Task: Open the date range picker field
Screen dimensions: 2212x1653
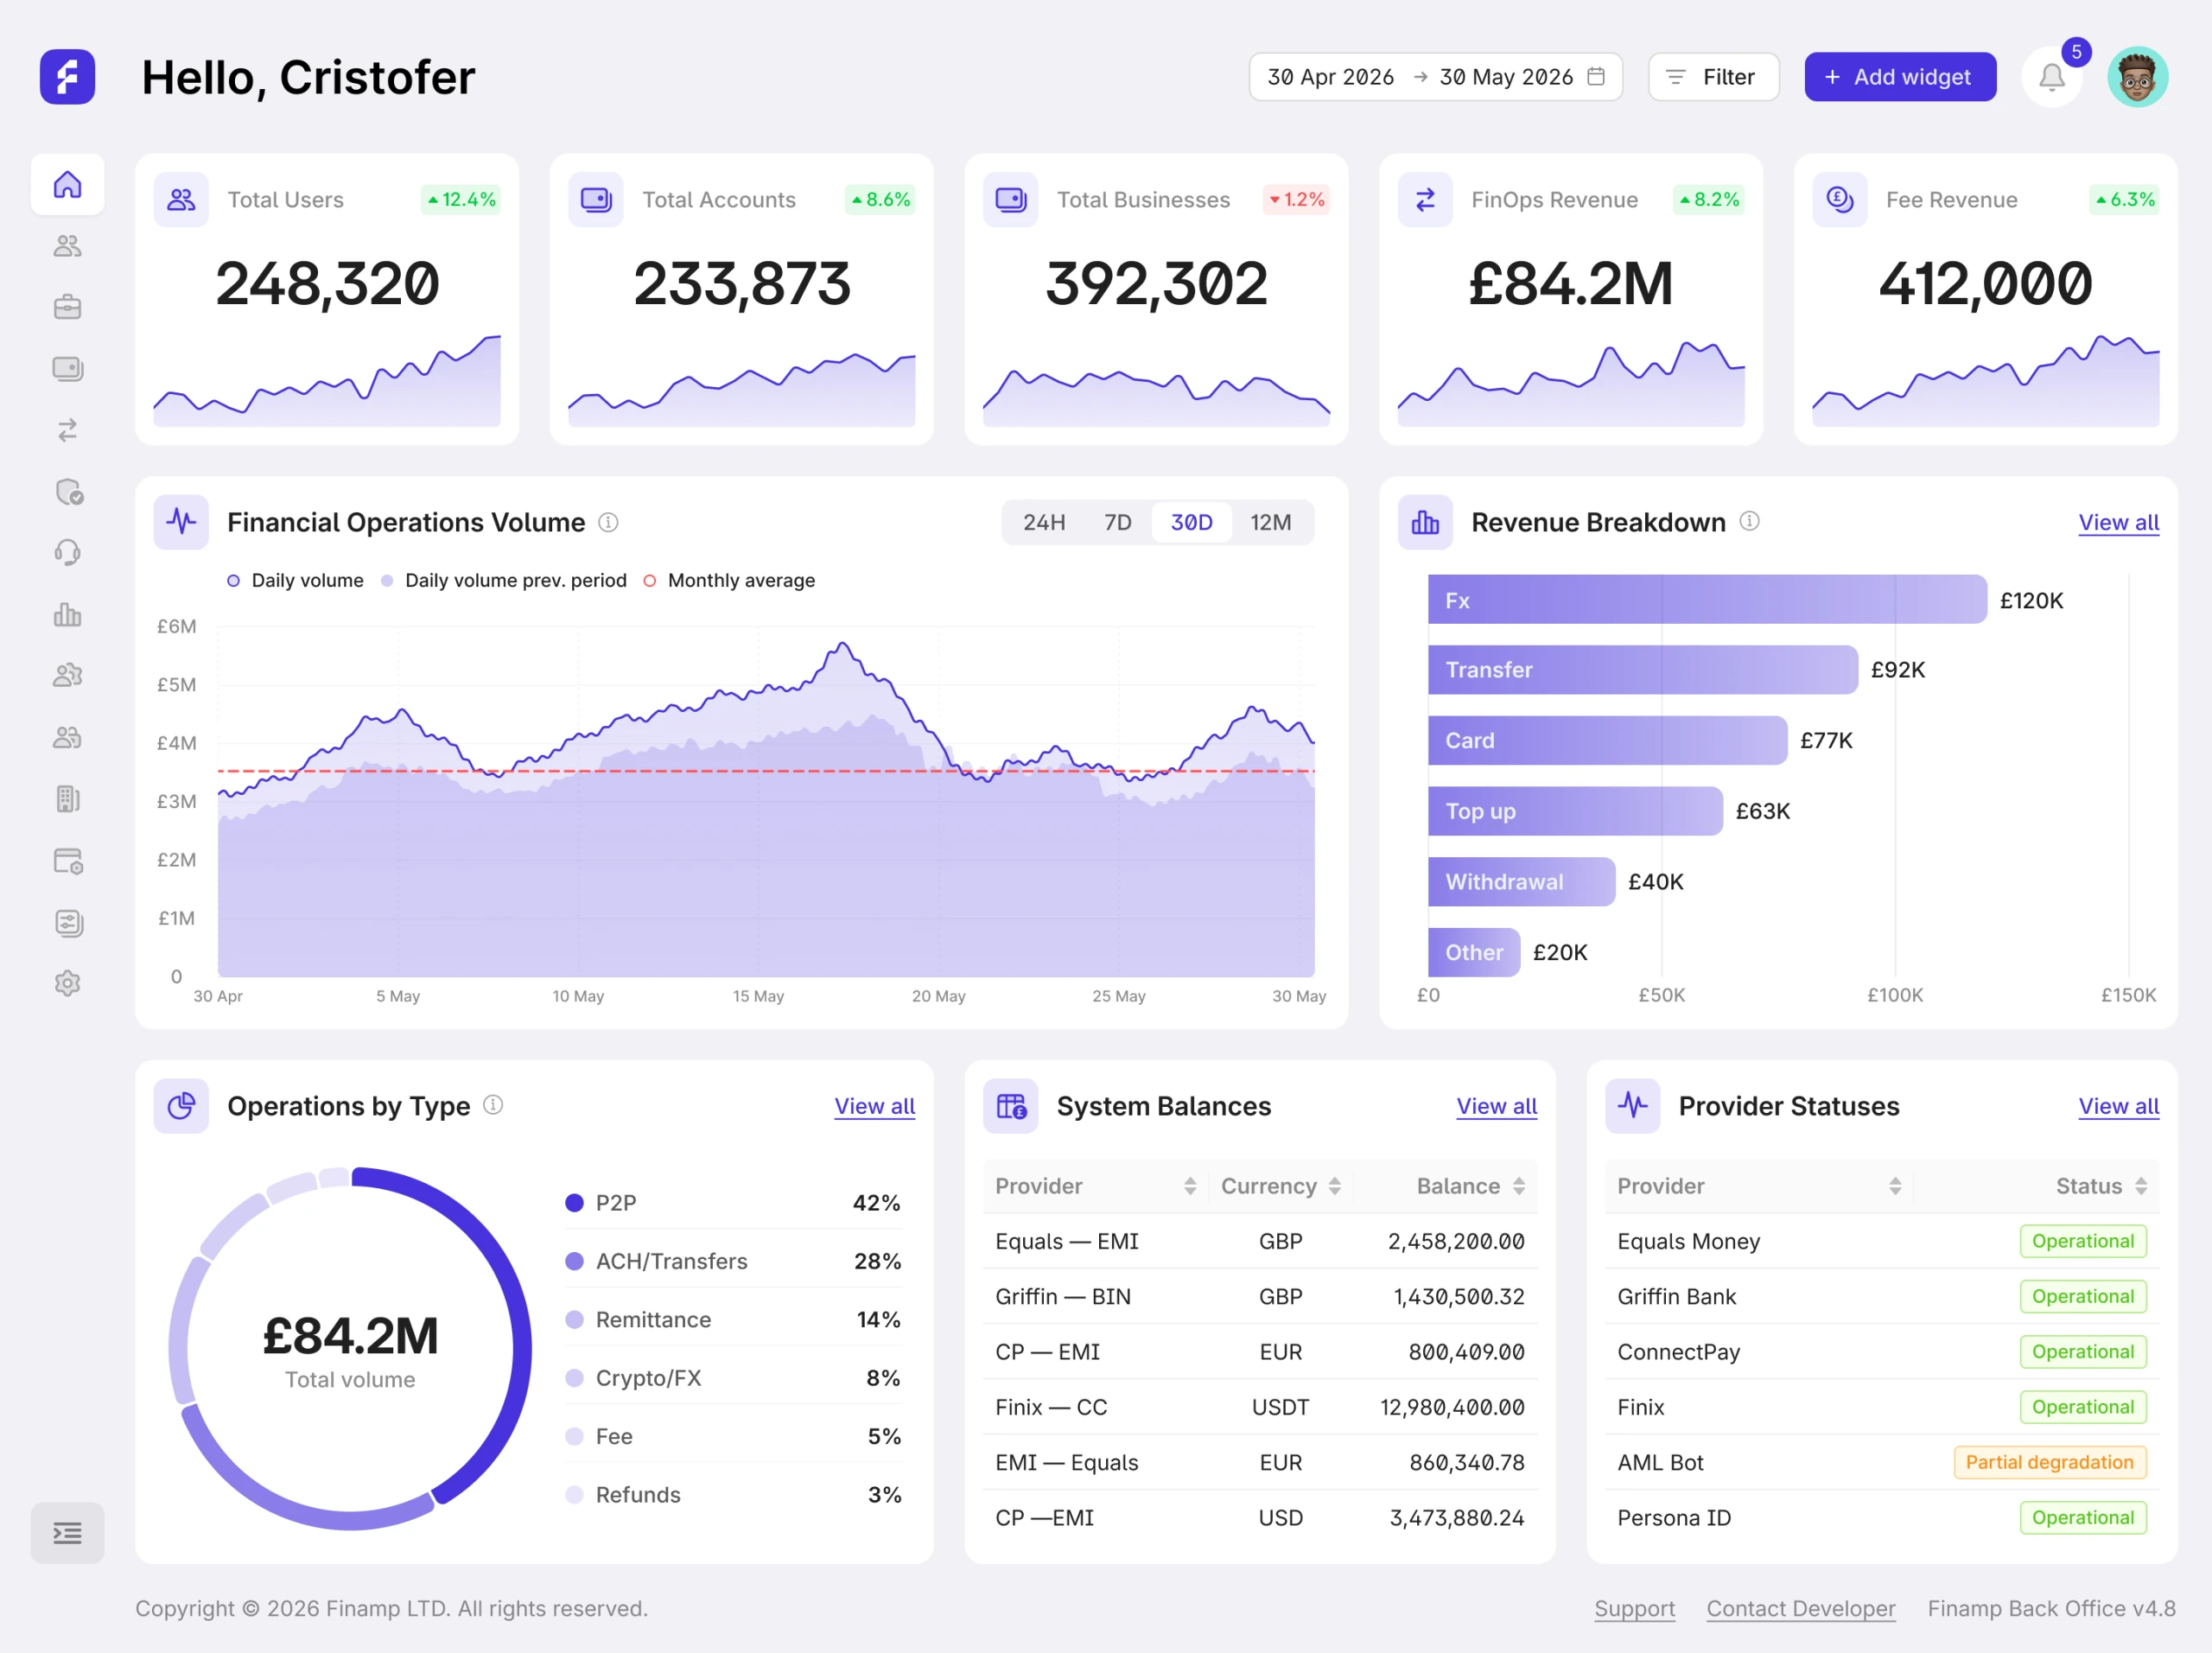Action: (x=1435, y=77)
